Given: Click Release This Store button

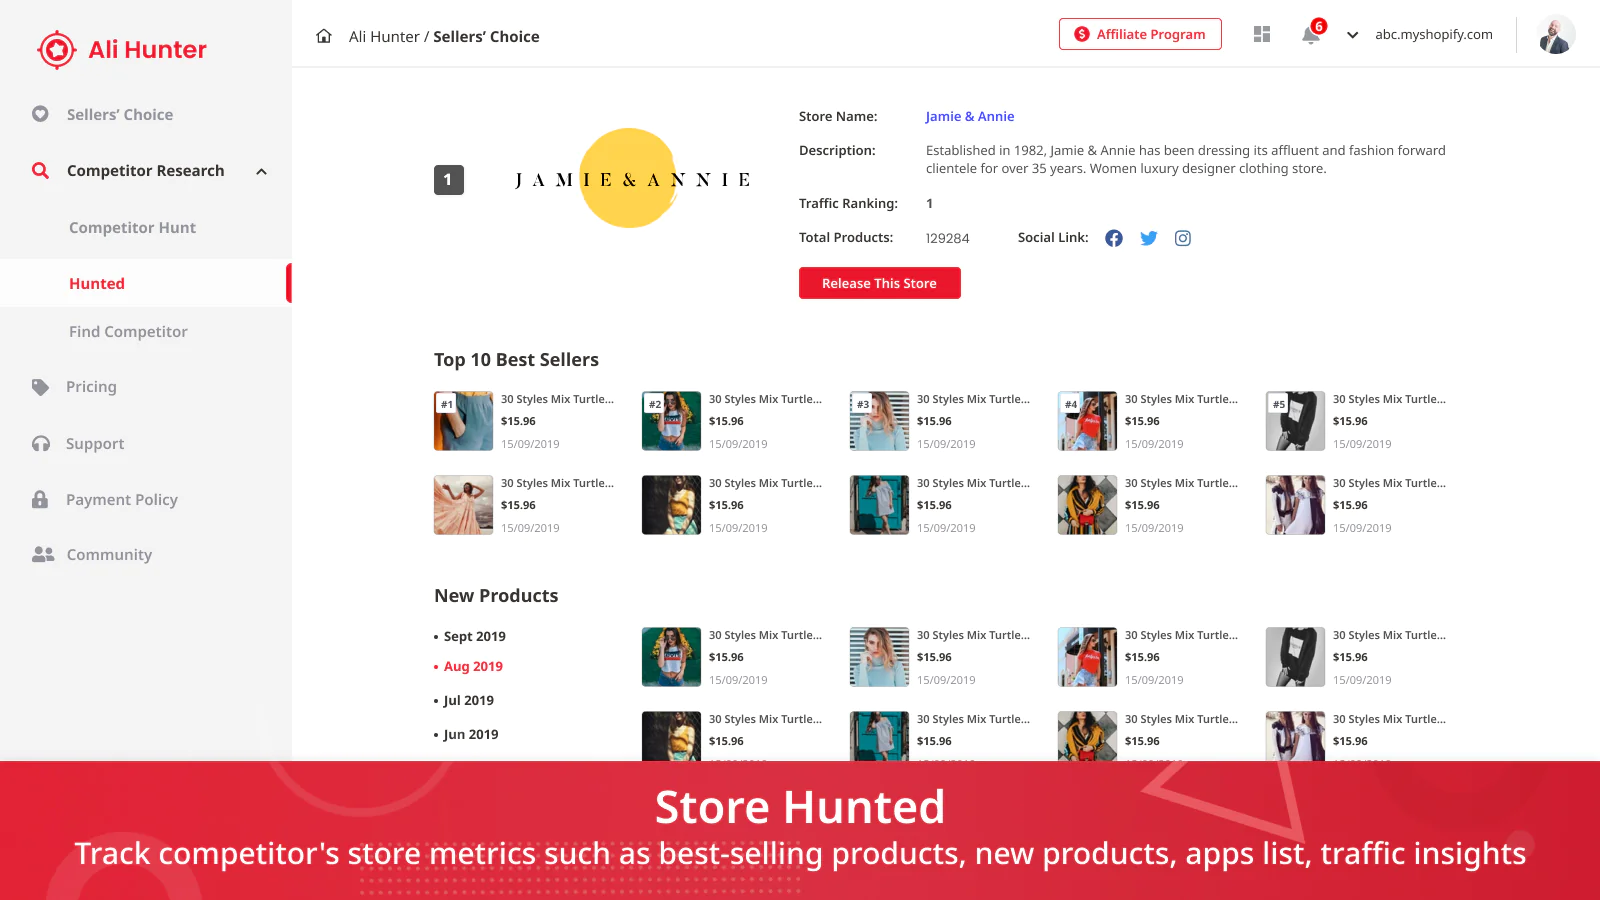Looking at the screenshot, I should 880,283.
